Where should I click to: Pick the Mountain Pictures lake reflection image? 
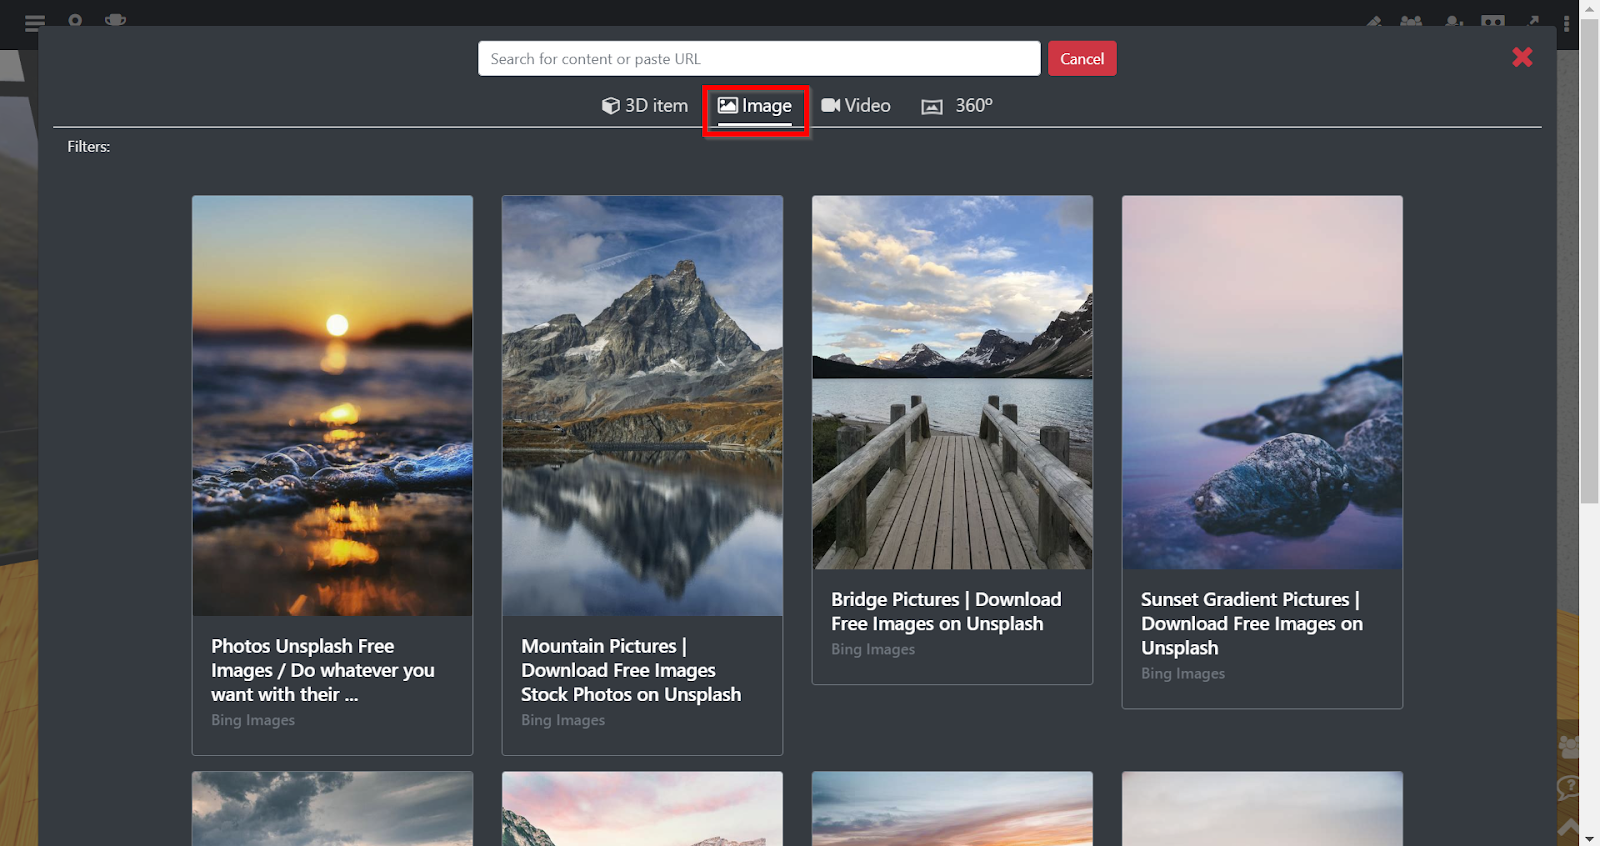click(x=642, y=405)
